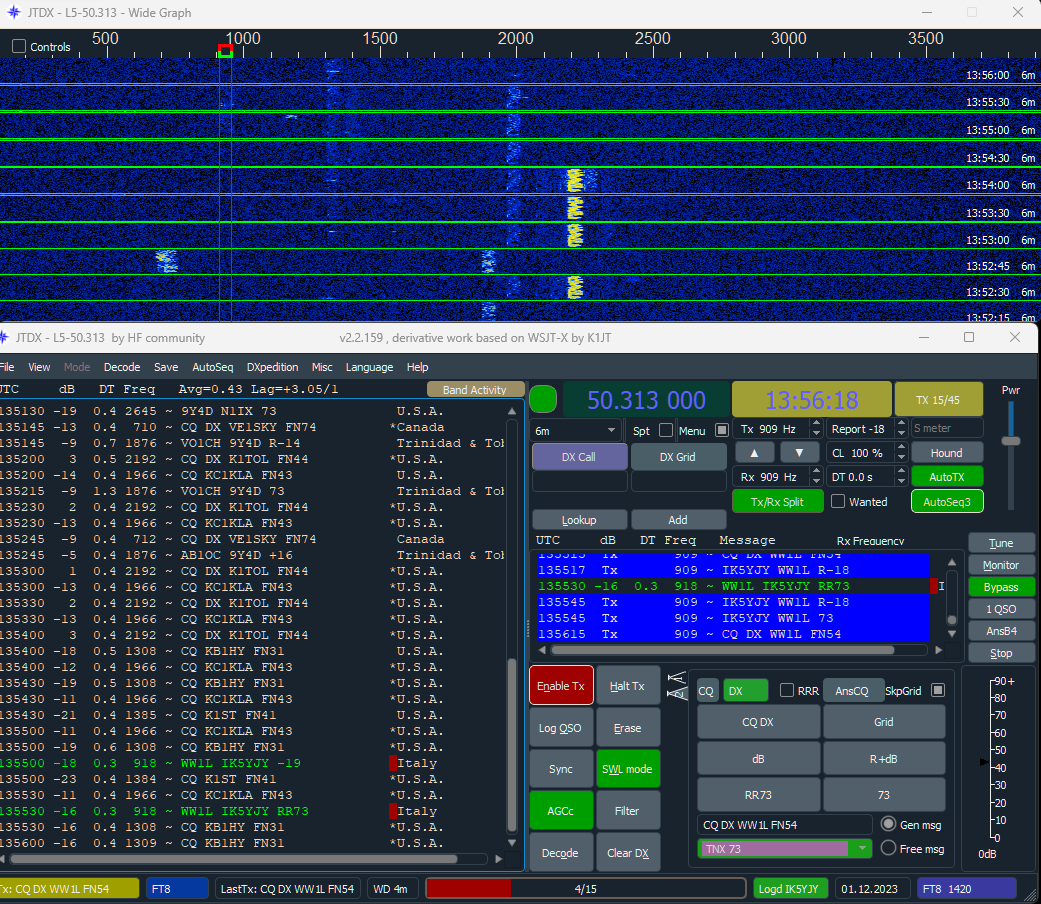This screenshot has height=904, width=1041.
Task: Toggle the Menu checkbox
Action: click(722, 430)
